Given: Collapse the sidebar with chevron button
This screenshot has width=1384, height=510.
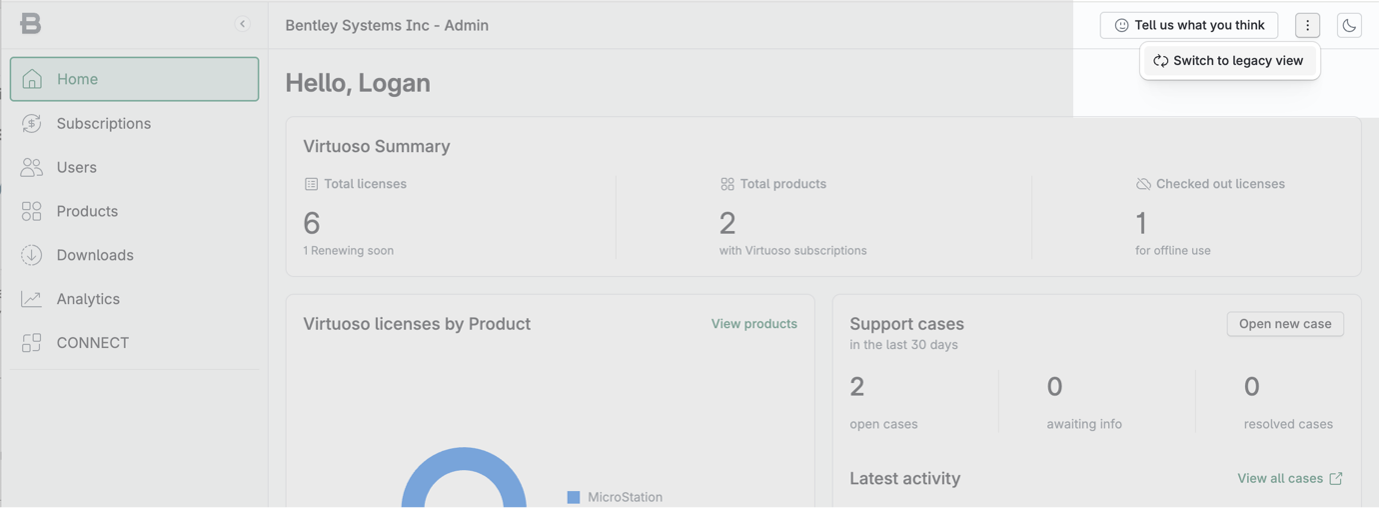Looking at the screenshot, I should pyautogui.click(x=243, y=24).
